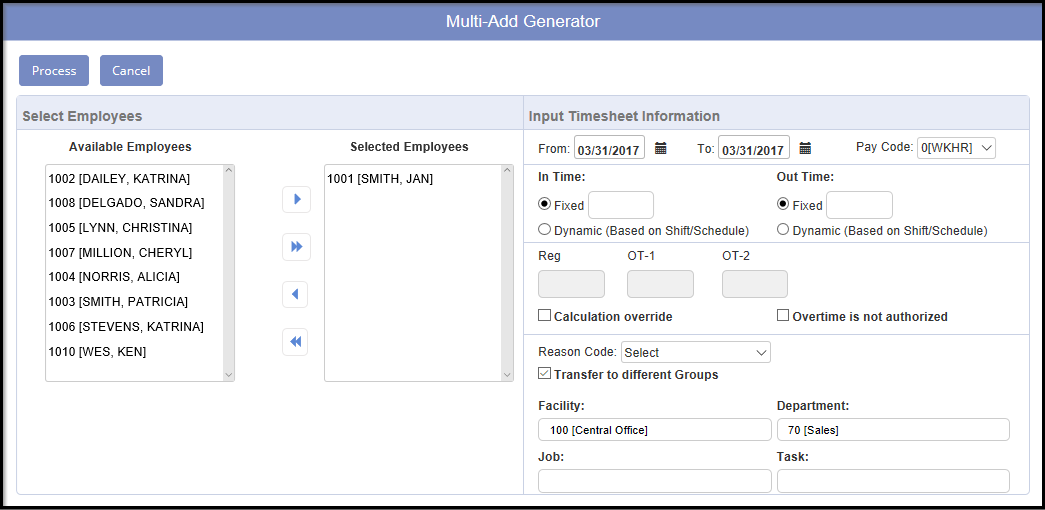This screenshot has width=1045, height=510.
Task: Select Dynamic option for In Time
Action: 545,230
